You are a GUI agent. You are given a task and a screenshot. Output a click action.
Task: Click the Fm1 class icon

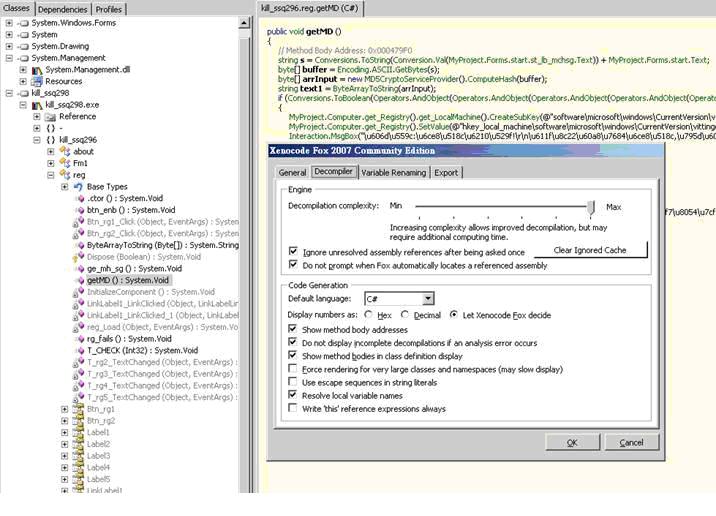point(65,163)
